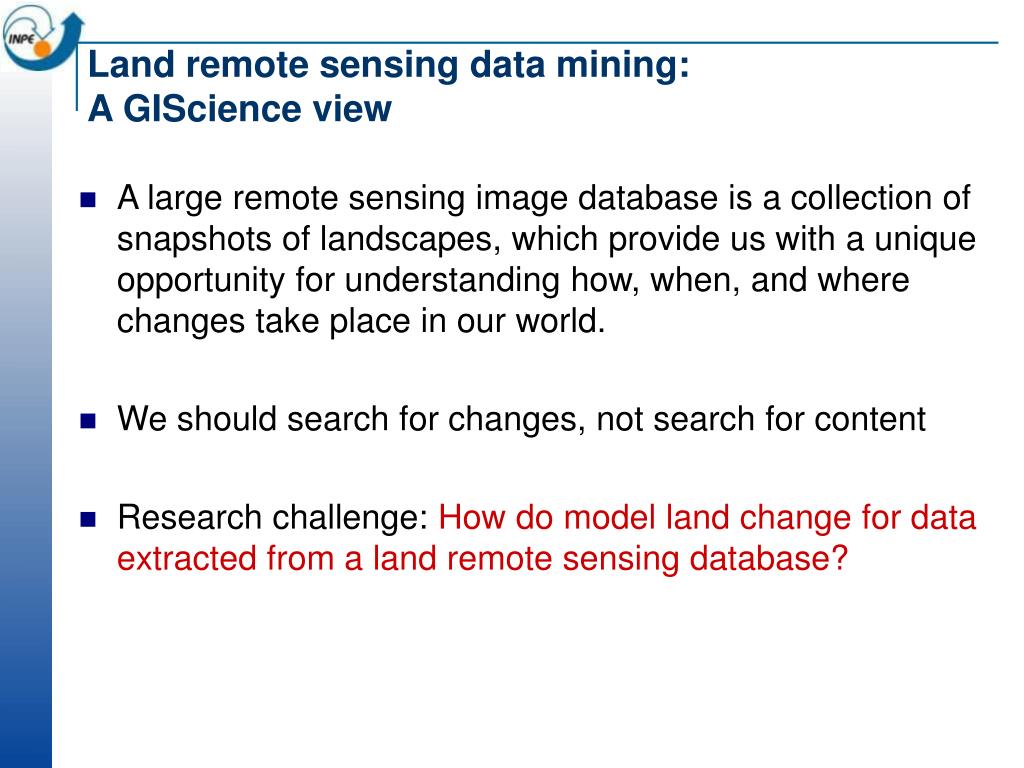Click the blue gradient sidebar on the left

click(26, 418)
